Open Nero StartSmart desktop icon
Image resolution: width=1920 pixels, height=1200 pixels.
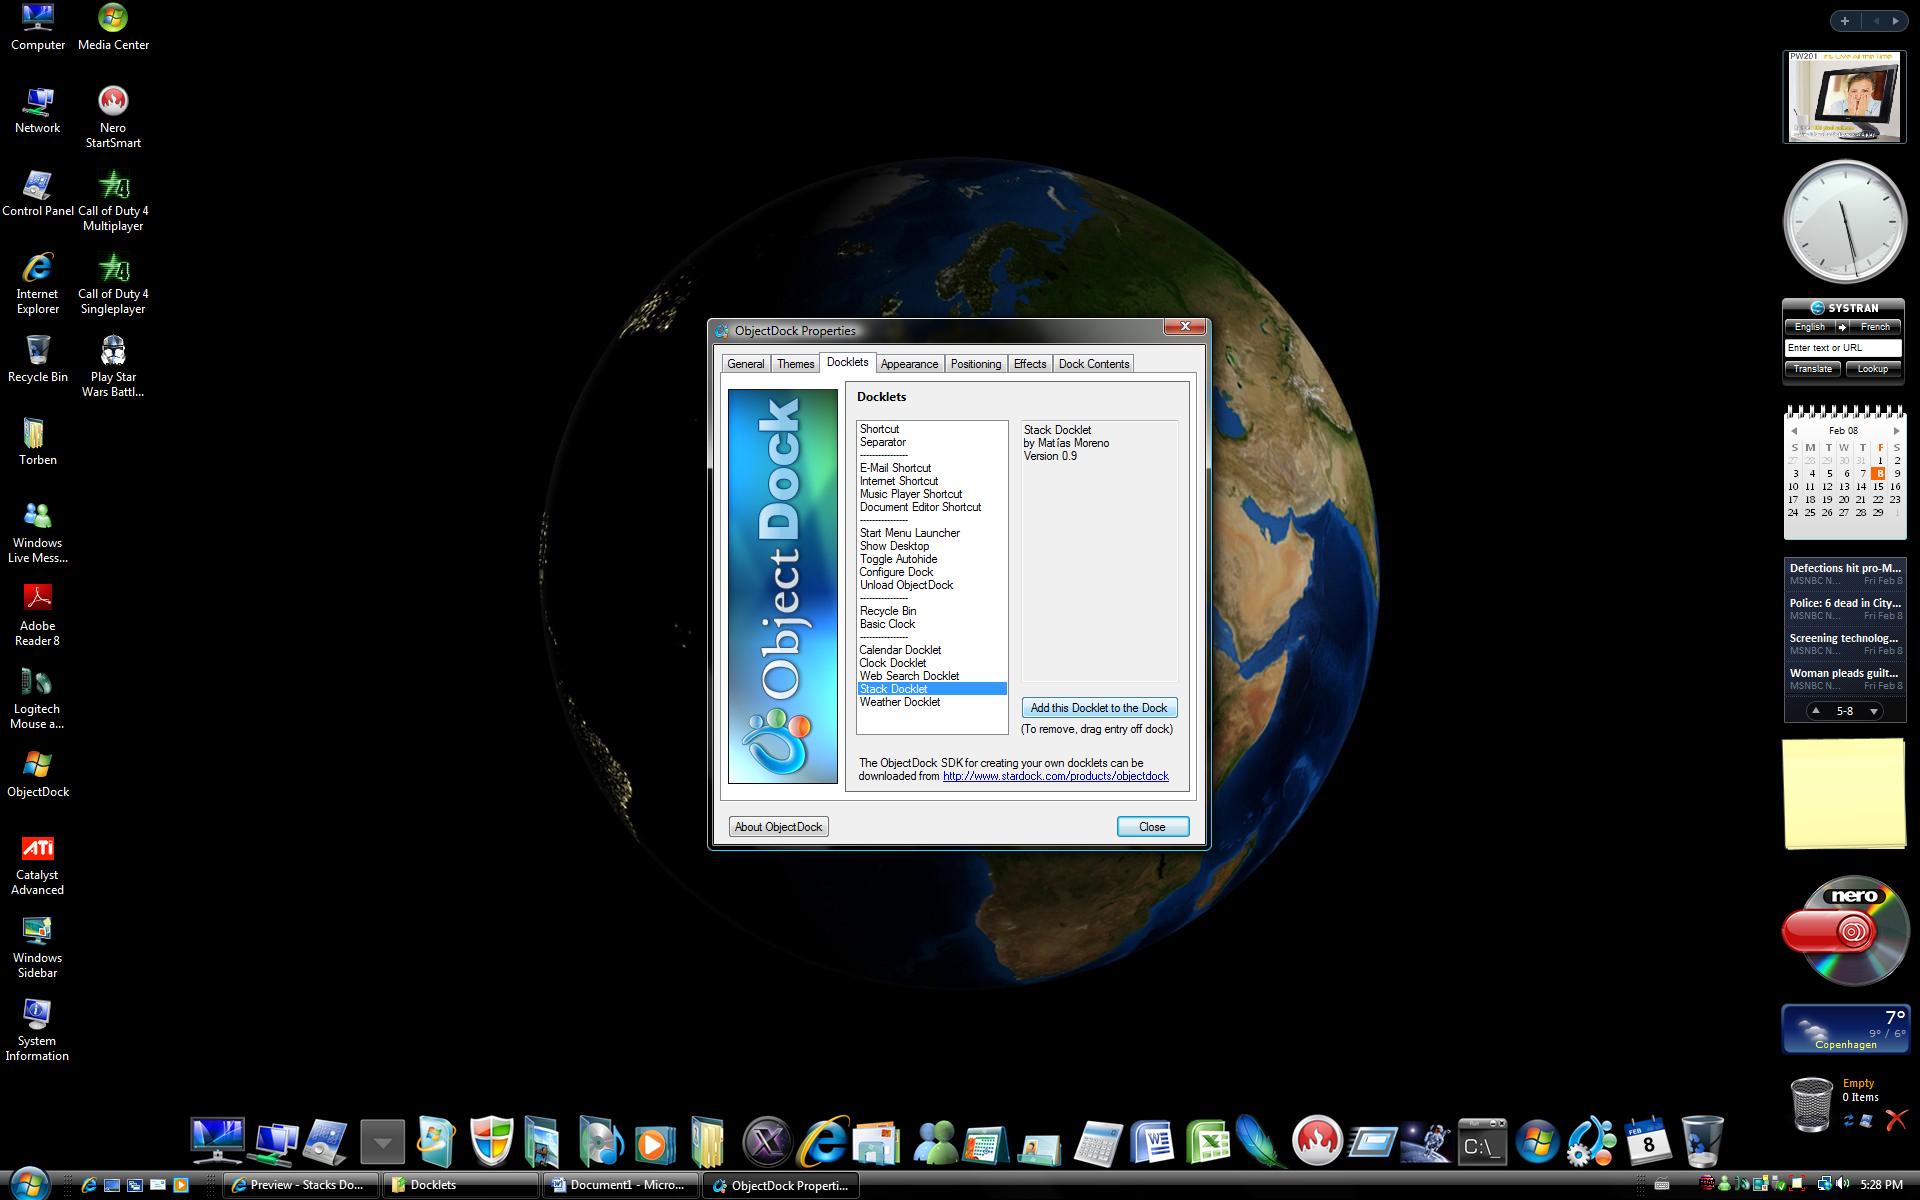[x=113, y=117]
